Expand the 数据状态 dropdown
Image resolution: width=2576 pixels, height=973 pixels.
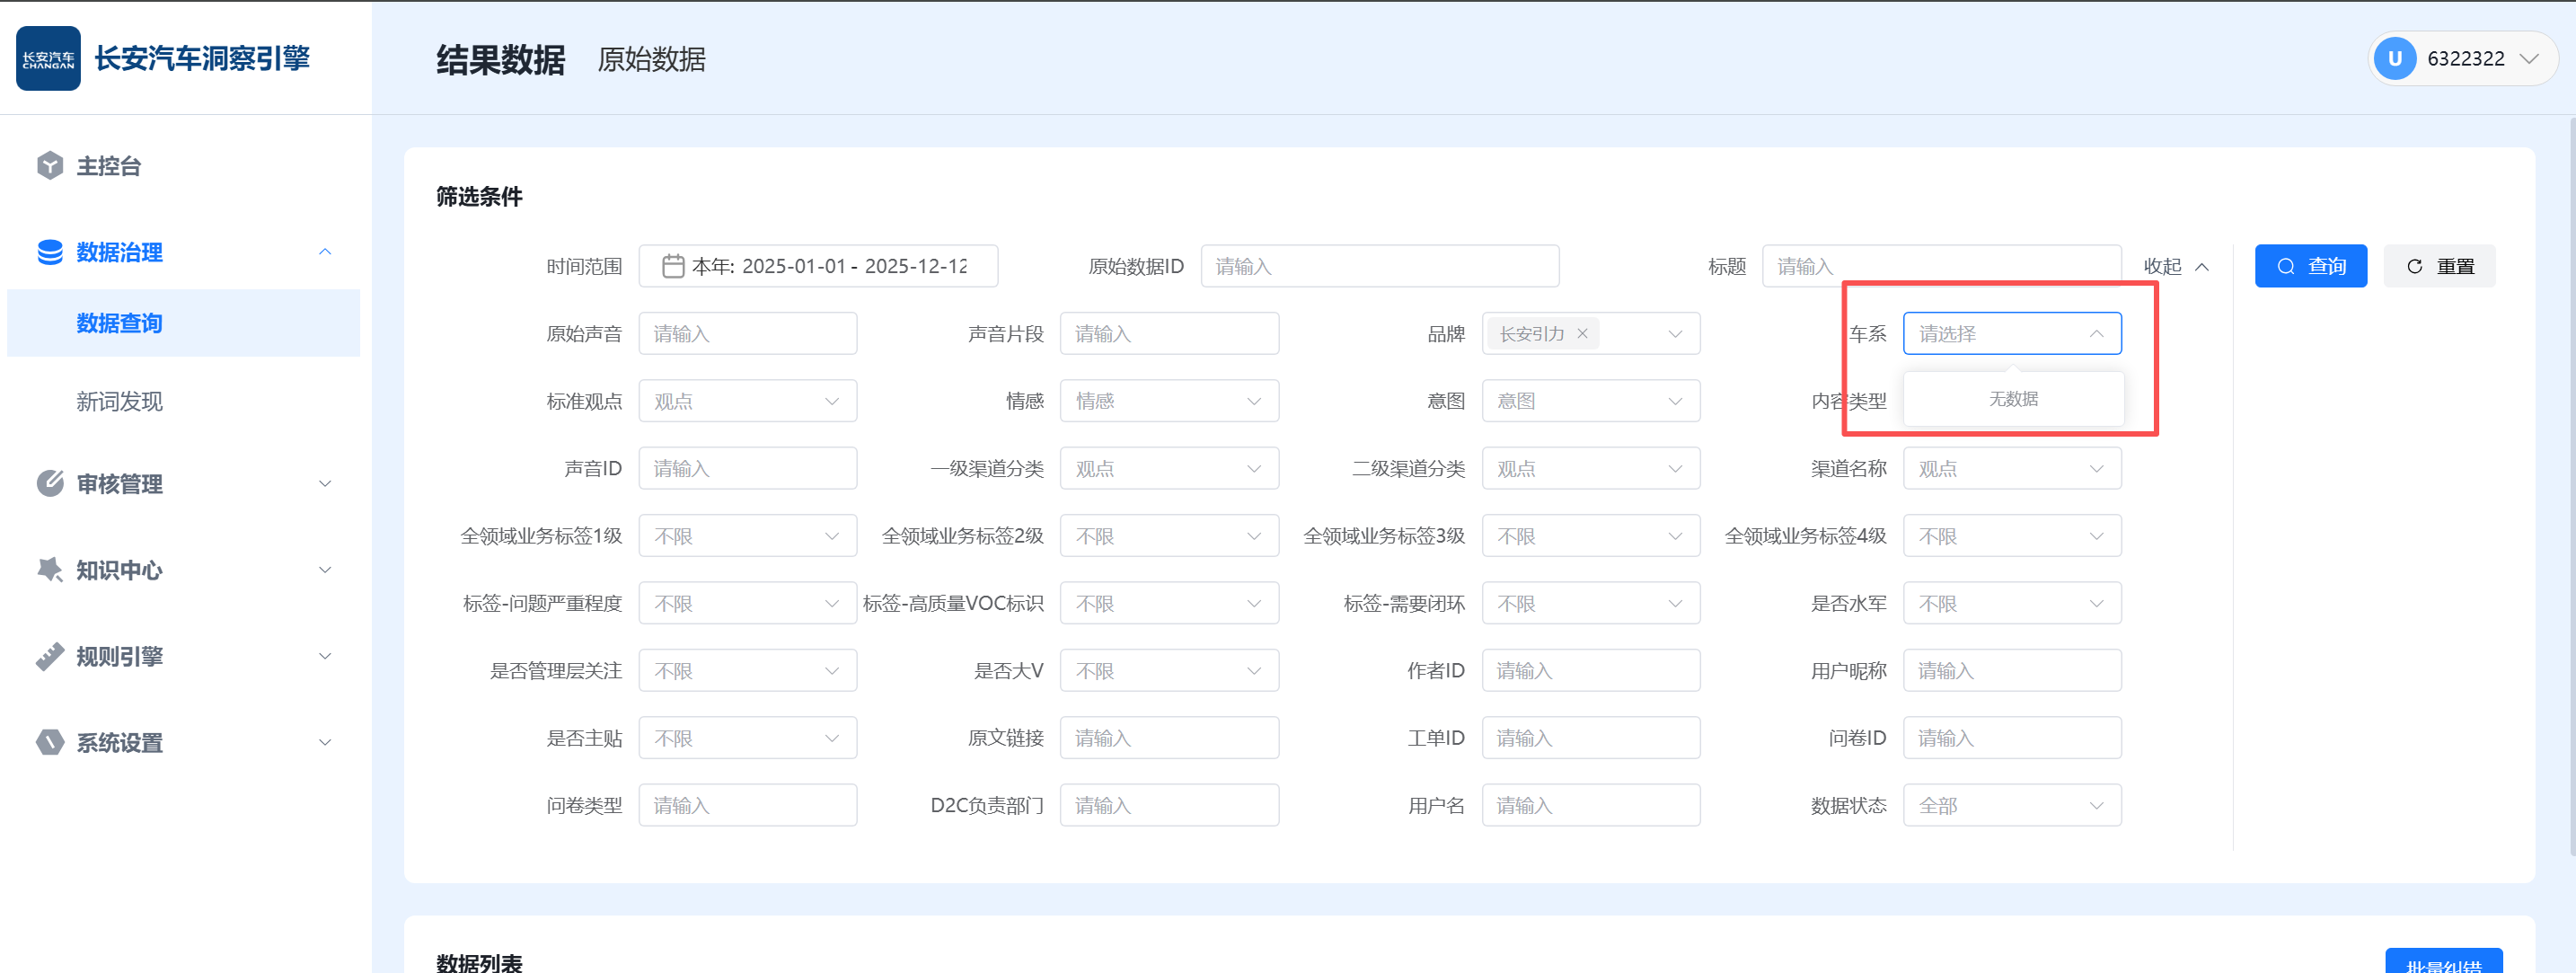tap(2011, 806)
